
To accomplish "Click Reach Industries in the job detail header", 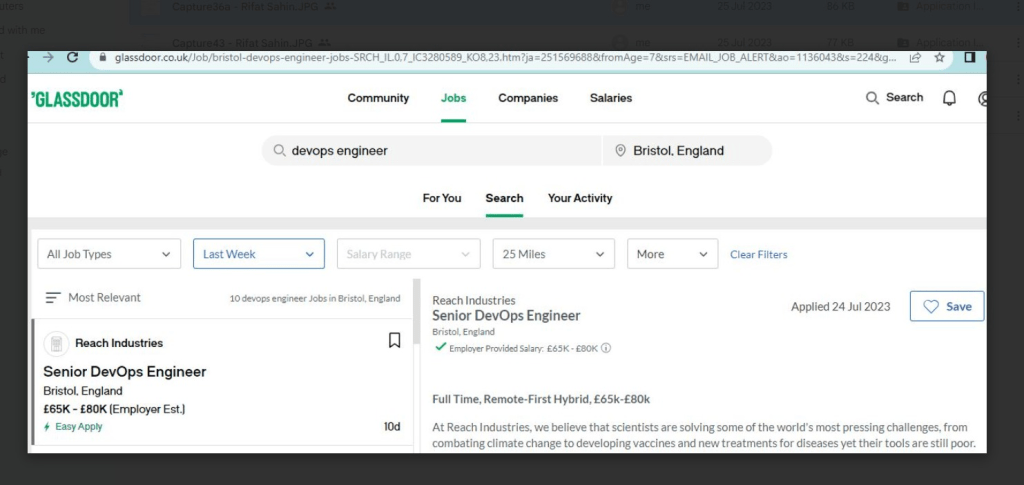I will pyautogui.click(x=473, y=300).
